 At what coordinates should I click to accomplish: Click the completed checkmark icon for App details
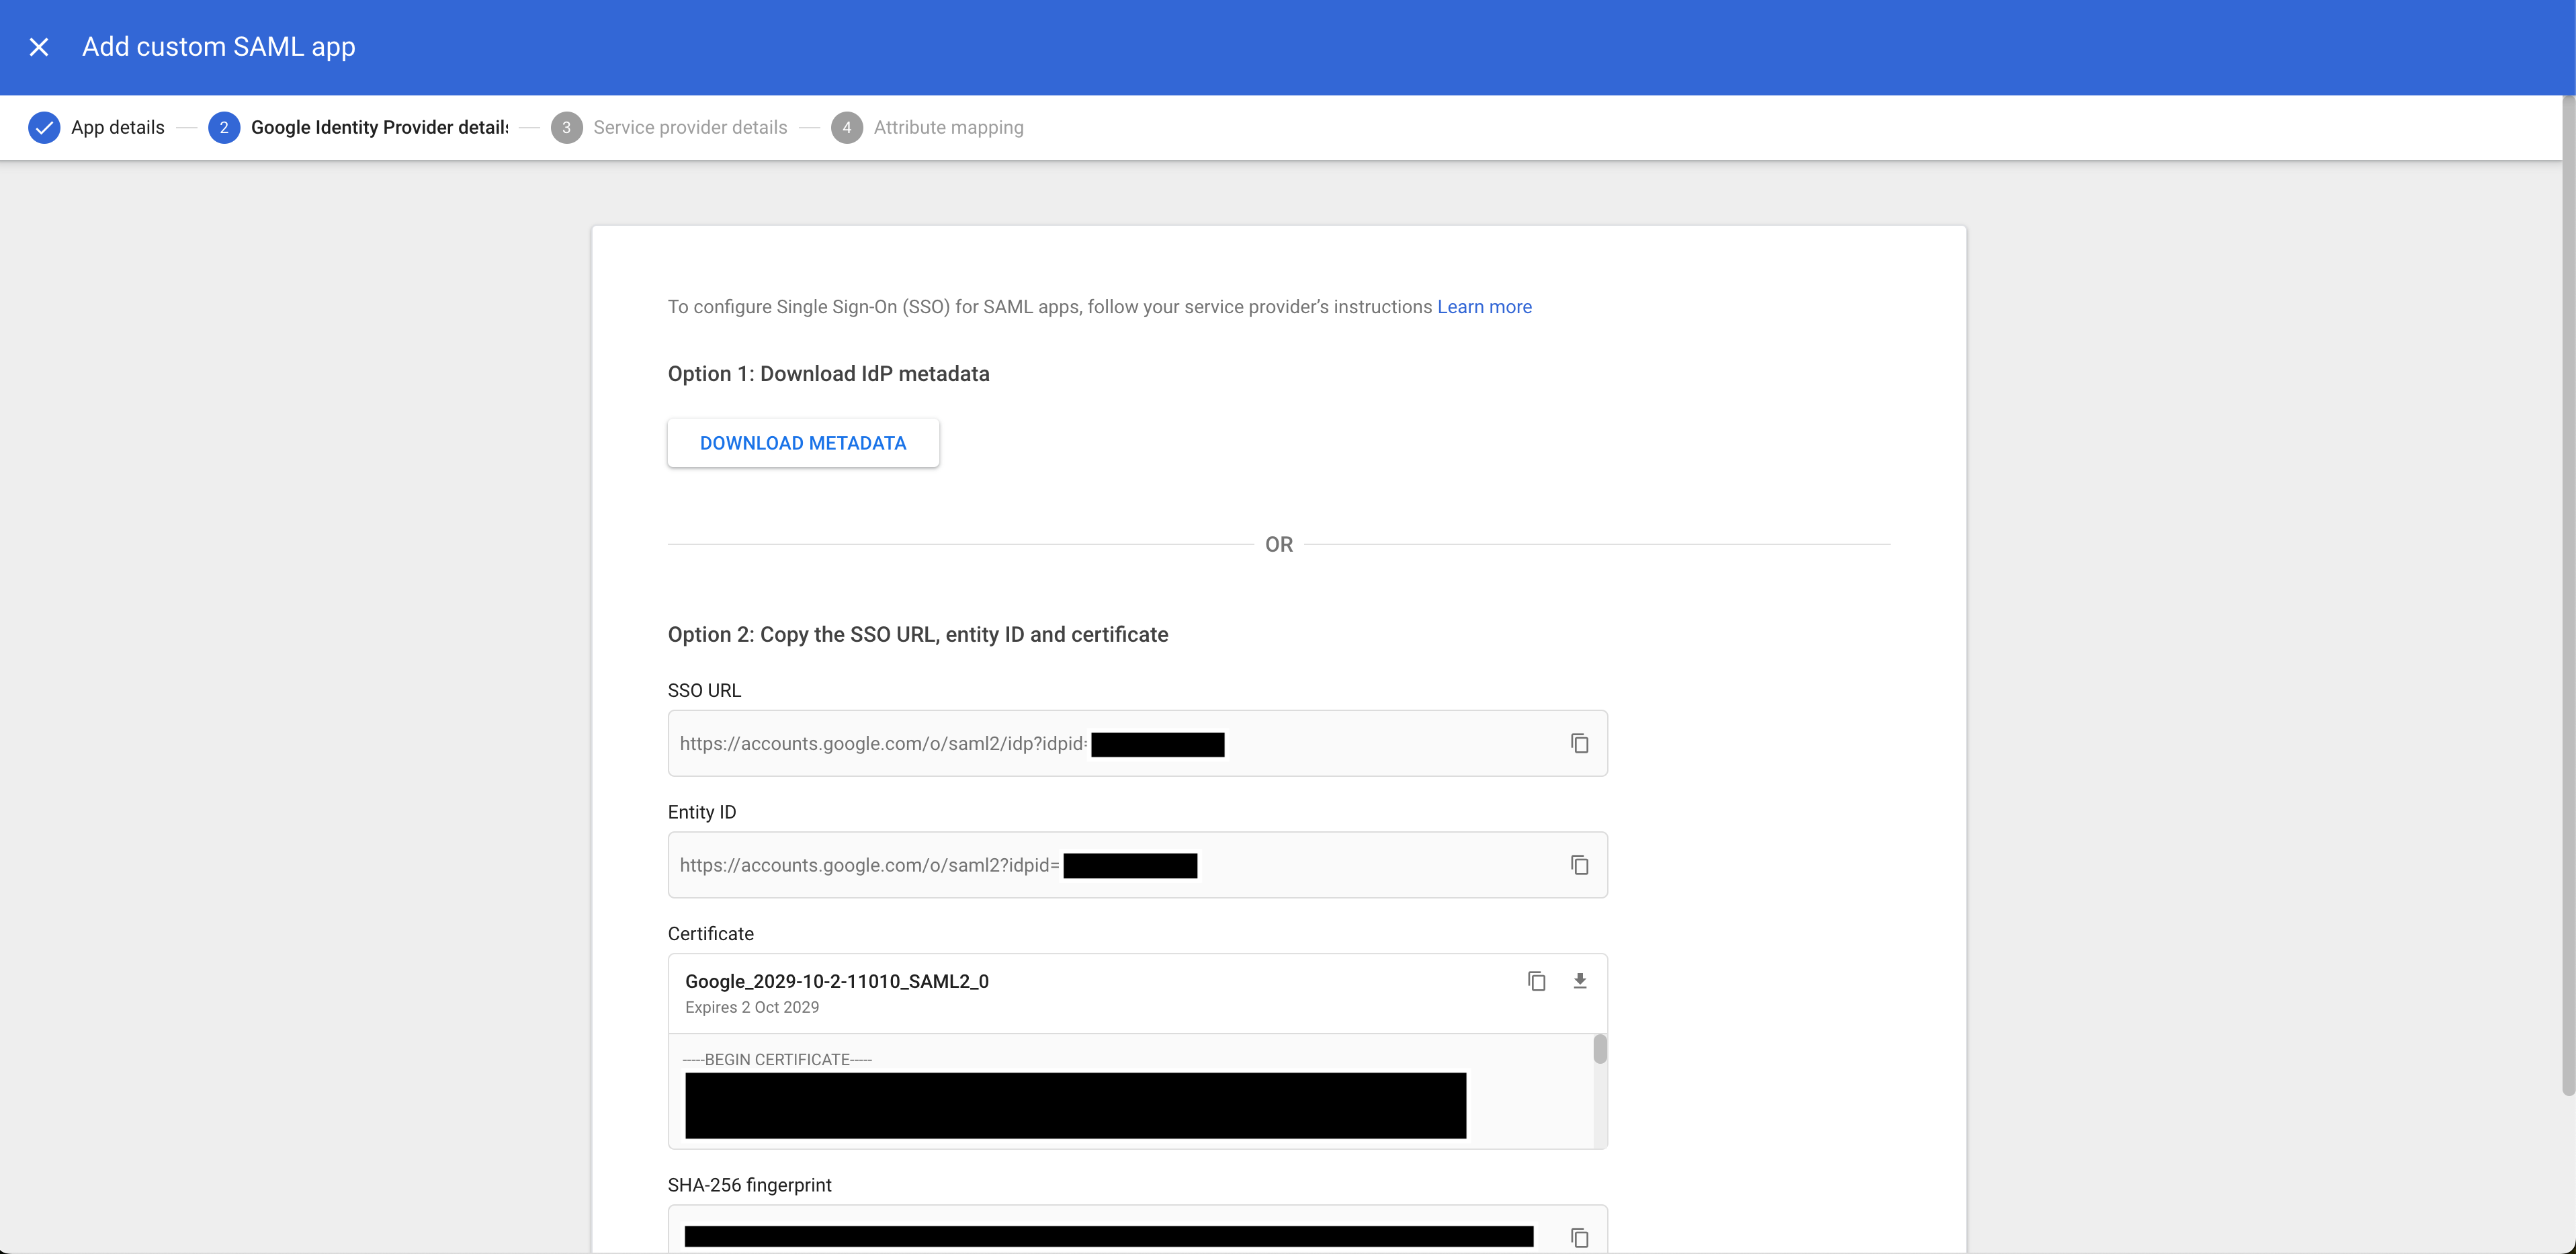(x=44, y=127)
